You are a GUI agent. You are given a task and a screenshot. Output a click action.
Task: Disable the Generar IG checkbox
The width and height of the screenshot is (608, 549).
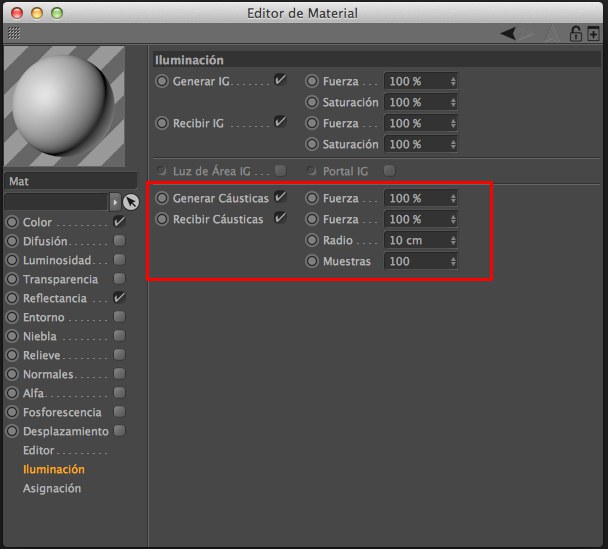coord(280,80)
